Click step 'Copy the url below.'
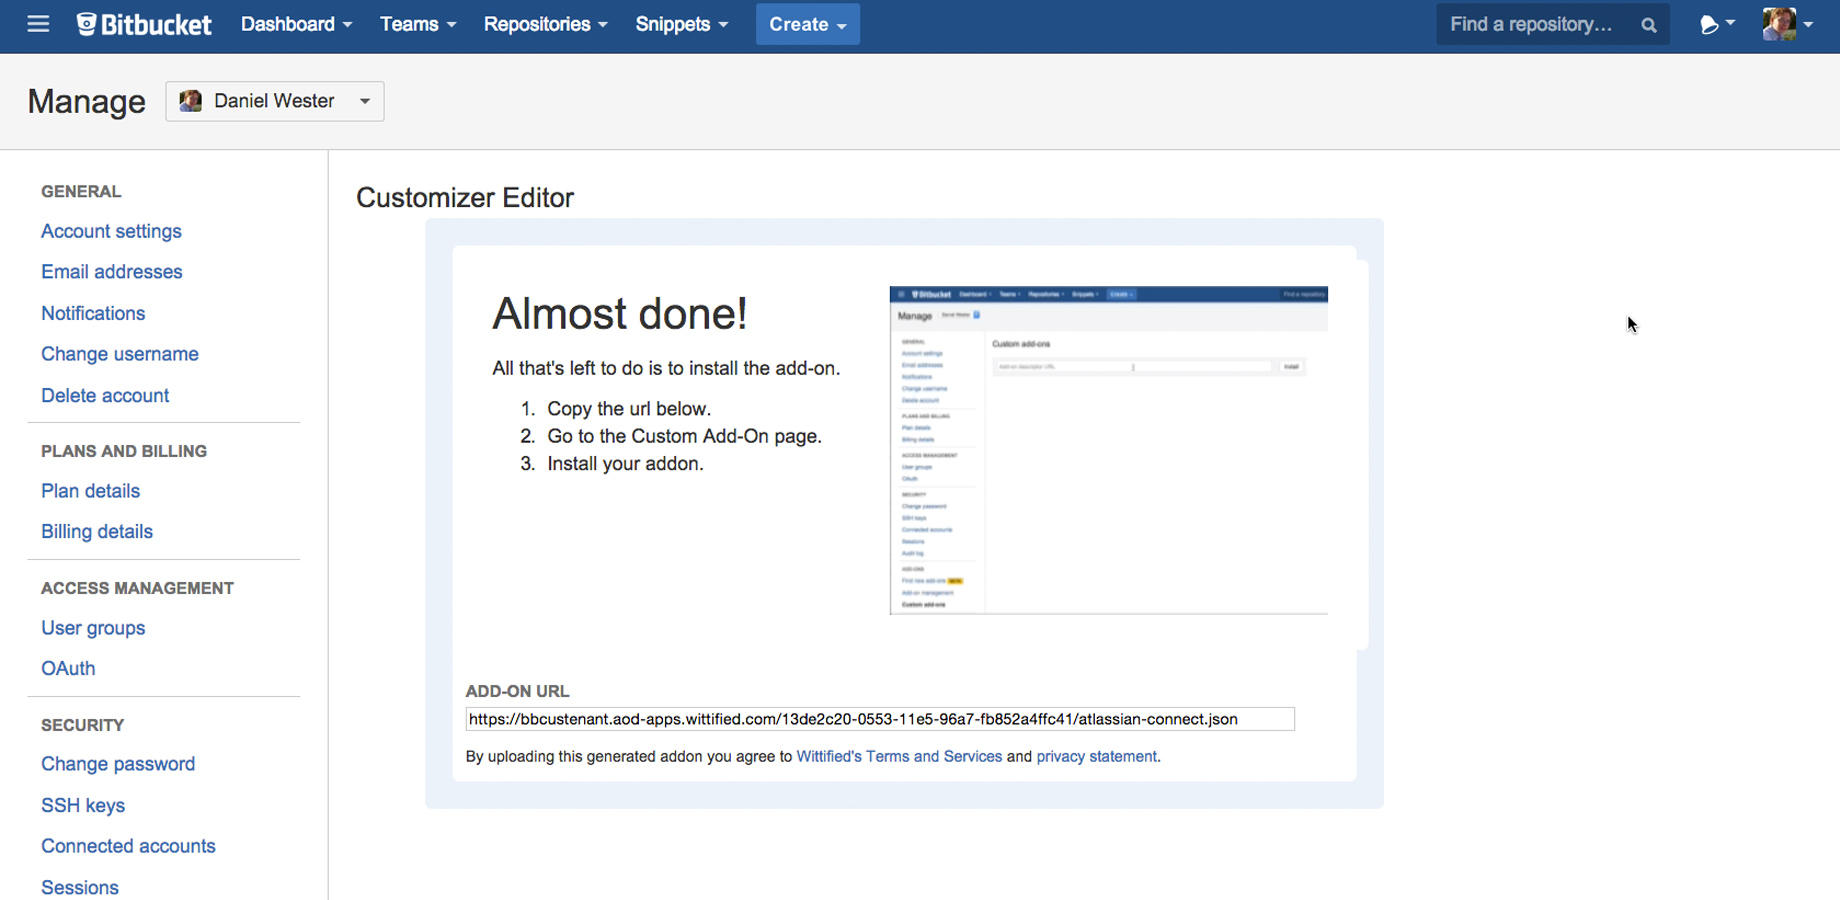1840x900 pixels. click(629, 409)
